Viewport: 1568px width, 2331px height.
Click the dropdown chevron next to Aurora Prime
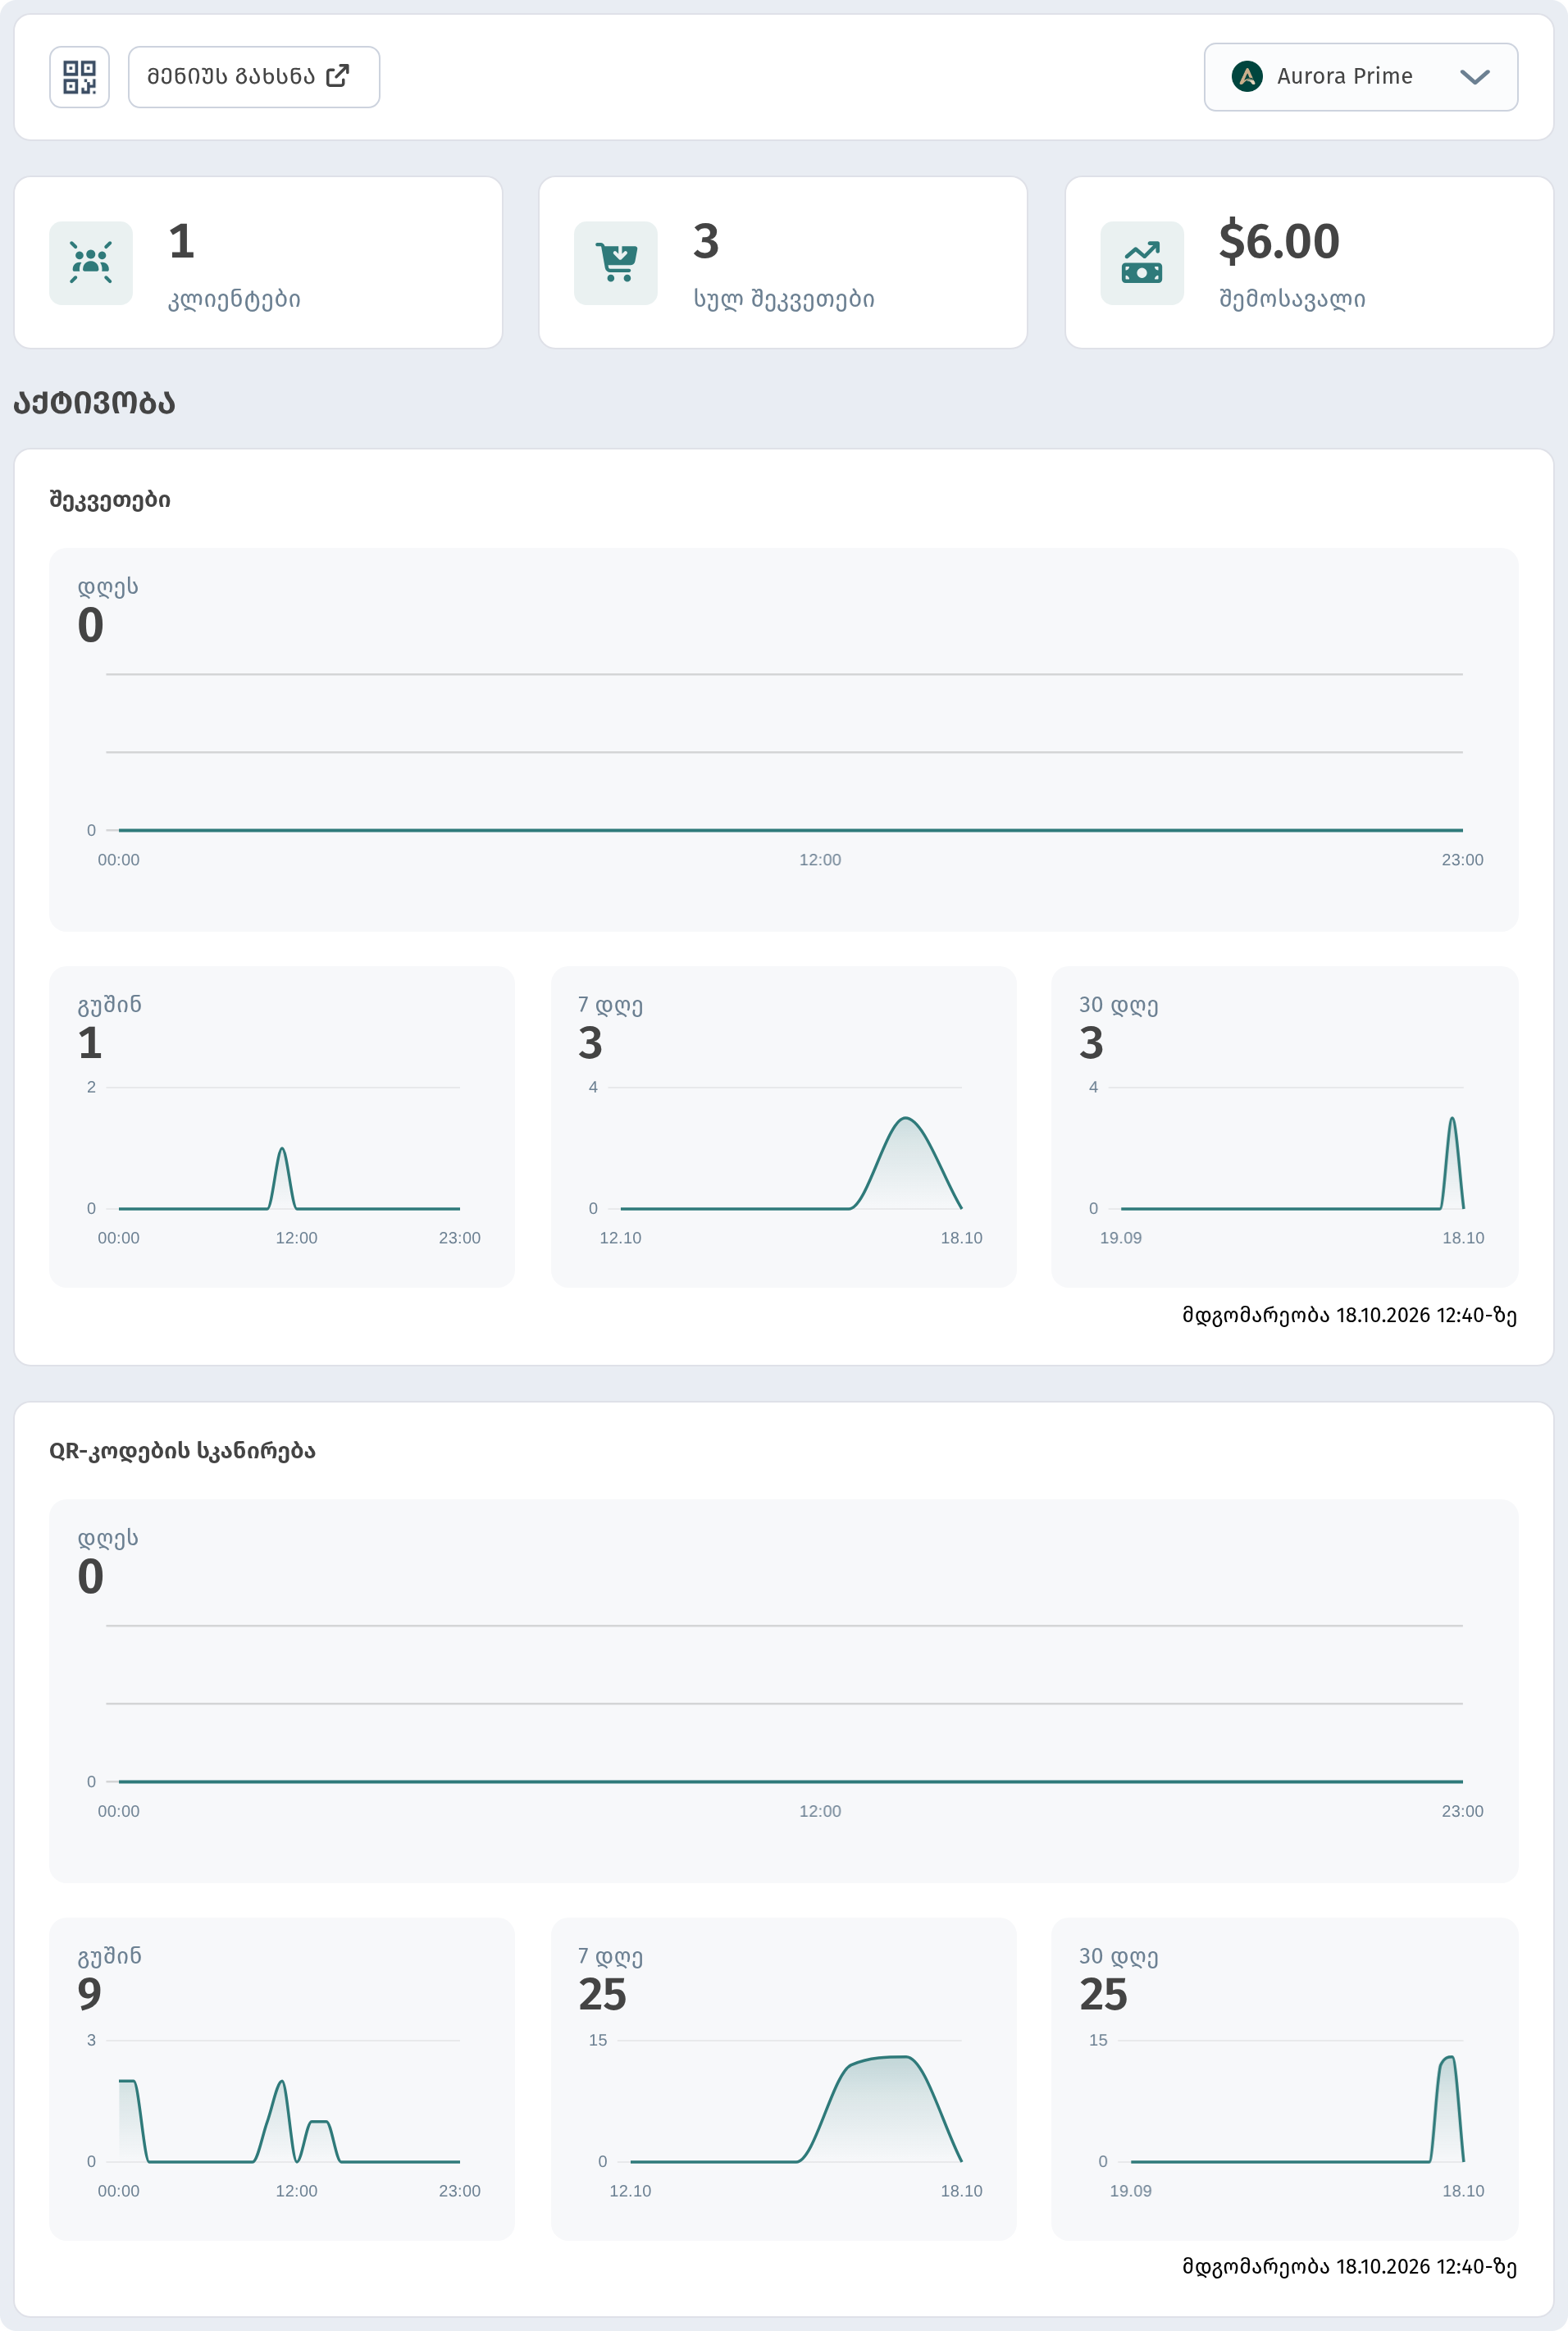click(x=1474, y=77)
